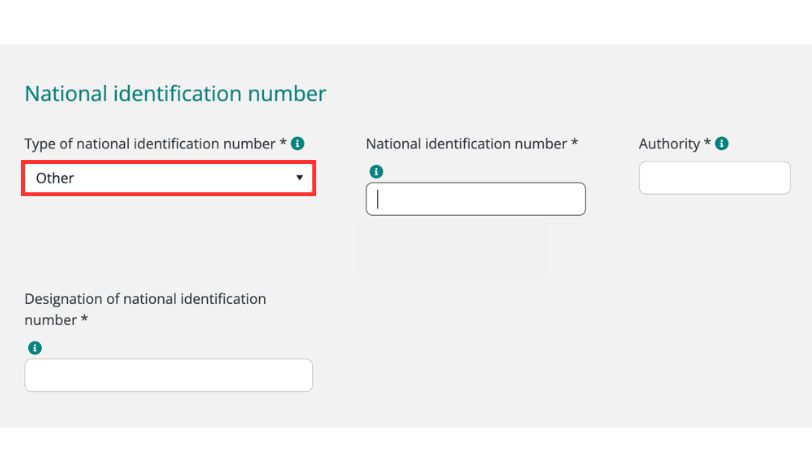
Task: Click the selected value 'Other' in the dropdown
Action: click(x=55, y=178)
